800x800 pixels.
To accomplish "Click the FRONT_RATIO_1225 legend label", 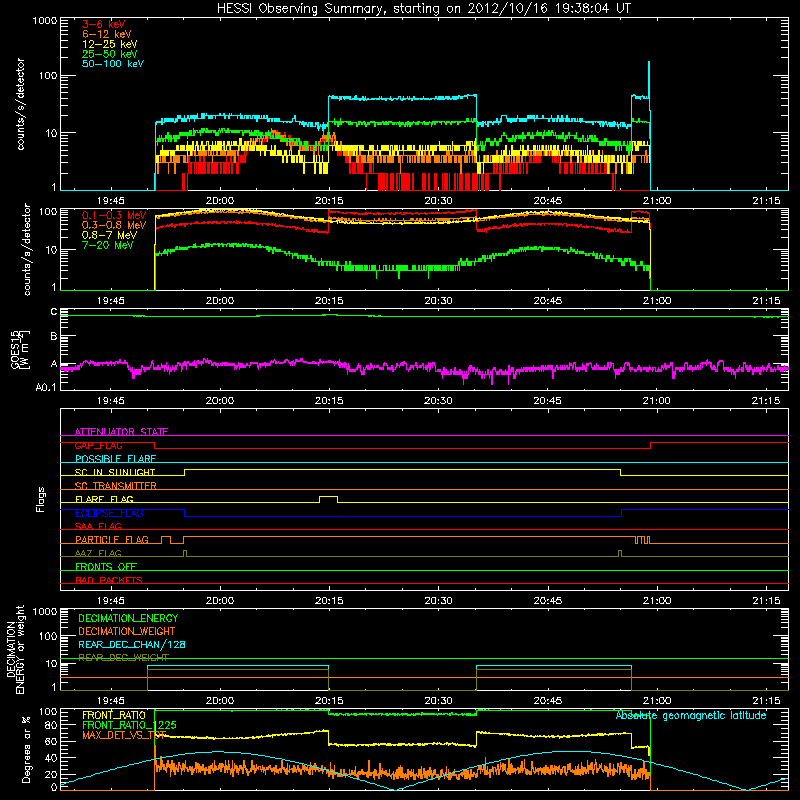I will [x=129, y=725].
